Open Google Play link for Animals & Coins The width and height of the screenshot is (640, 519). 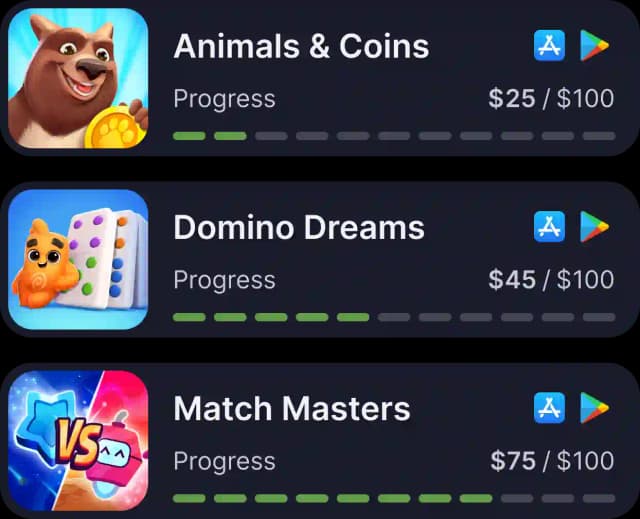click(x=594, y=45)
